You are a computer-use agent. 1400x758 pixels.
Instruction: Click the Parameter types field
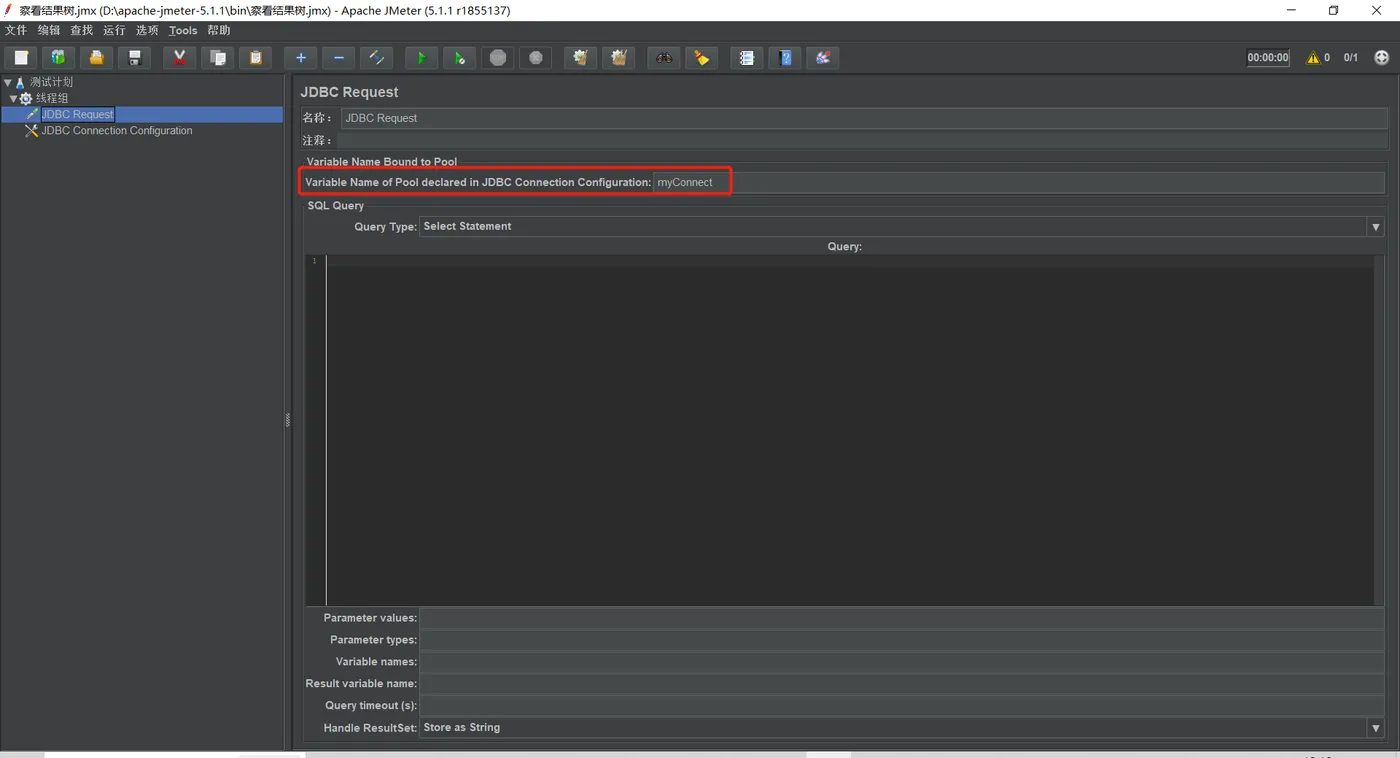click(902, 640)
